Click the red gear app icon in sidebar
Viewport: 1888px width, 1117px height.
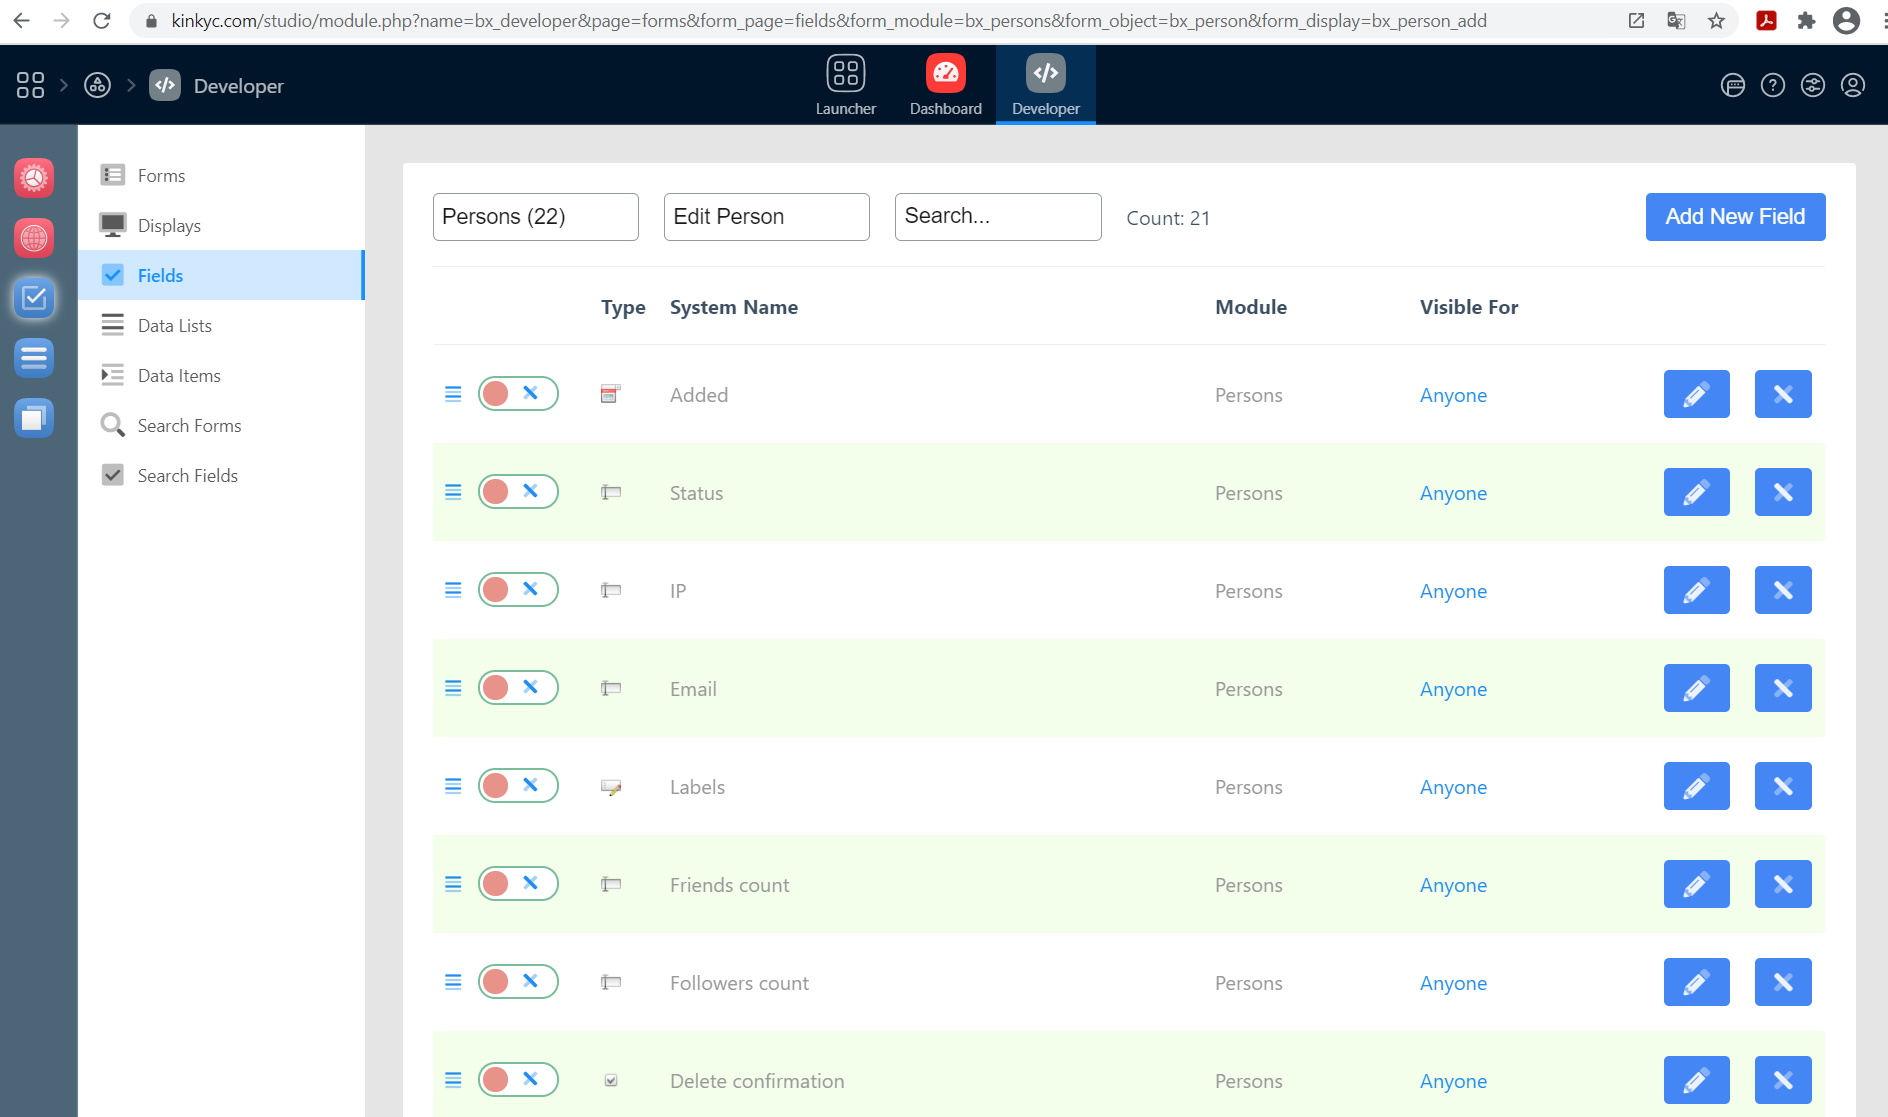click(34, 178)
